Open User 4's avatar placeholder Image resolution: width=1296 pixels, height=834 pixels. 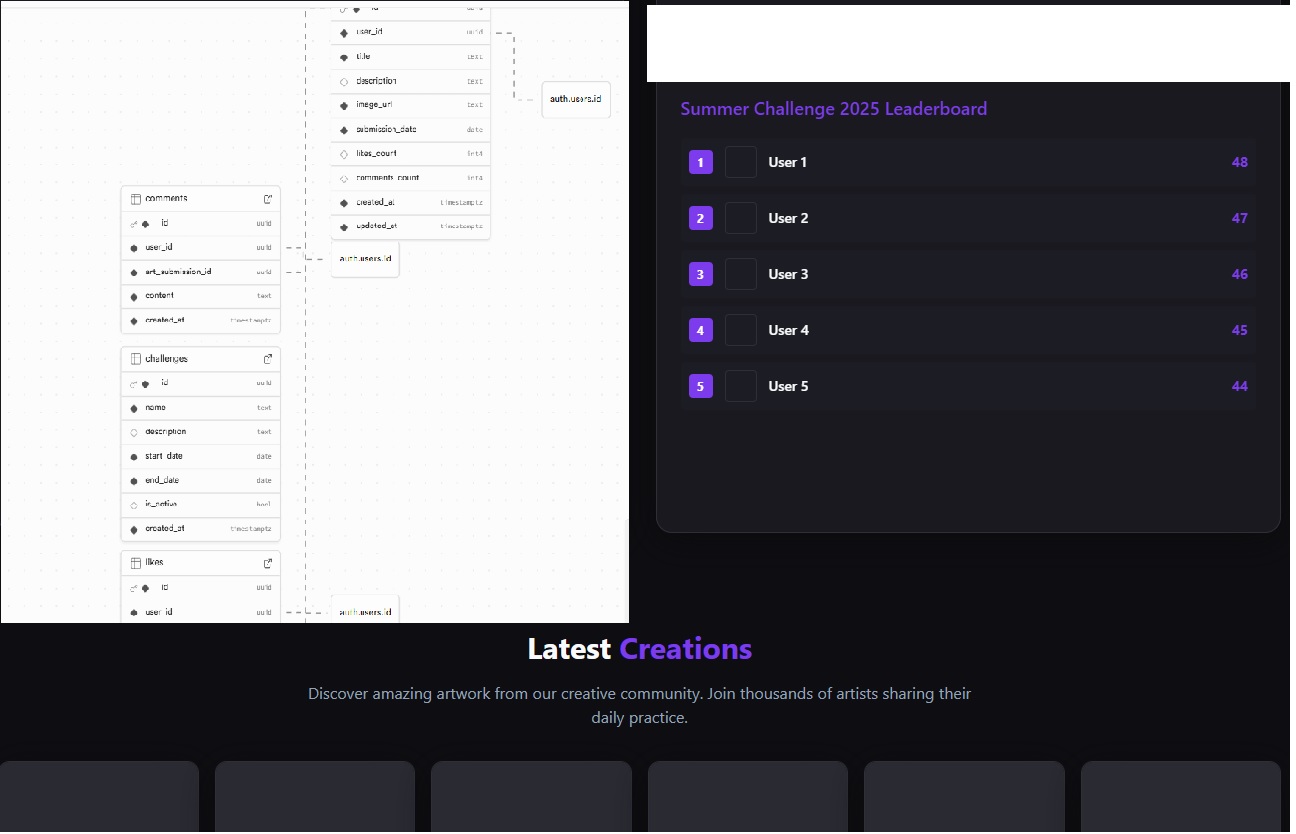tap(741, 330)
